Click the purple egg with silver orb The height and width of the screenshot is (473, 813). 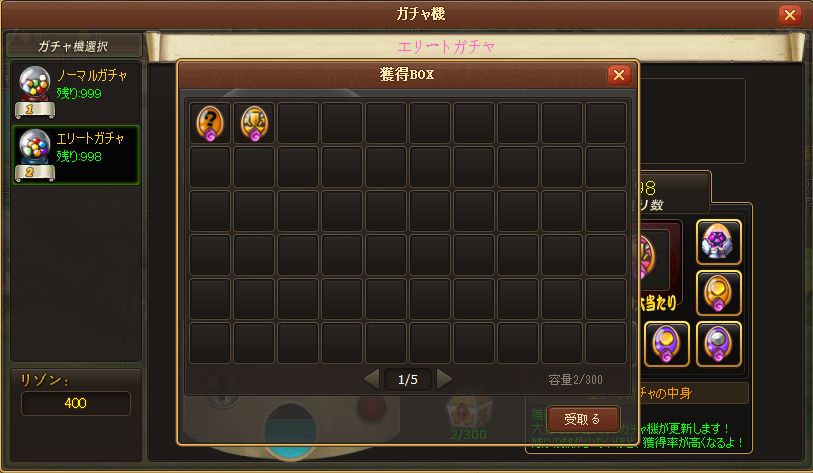pyautogui.click(x=718, y=344)
